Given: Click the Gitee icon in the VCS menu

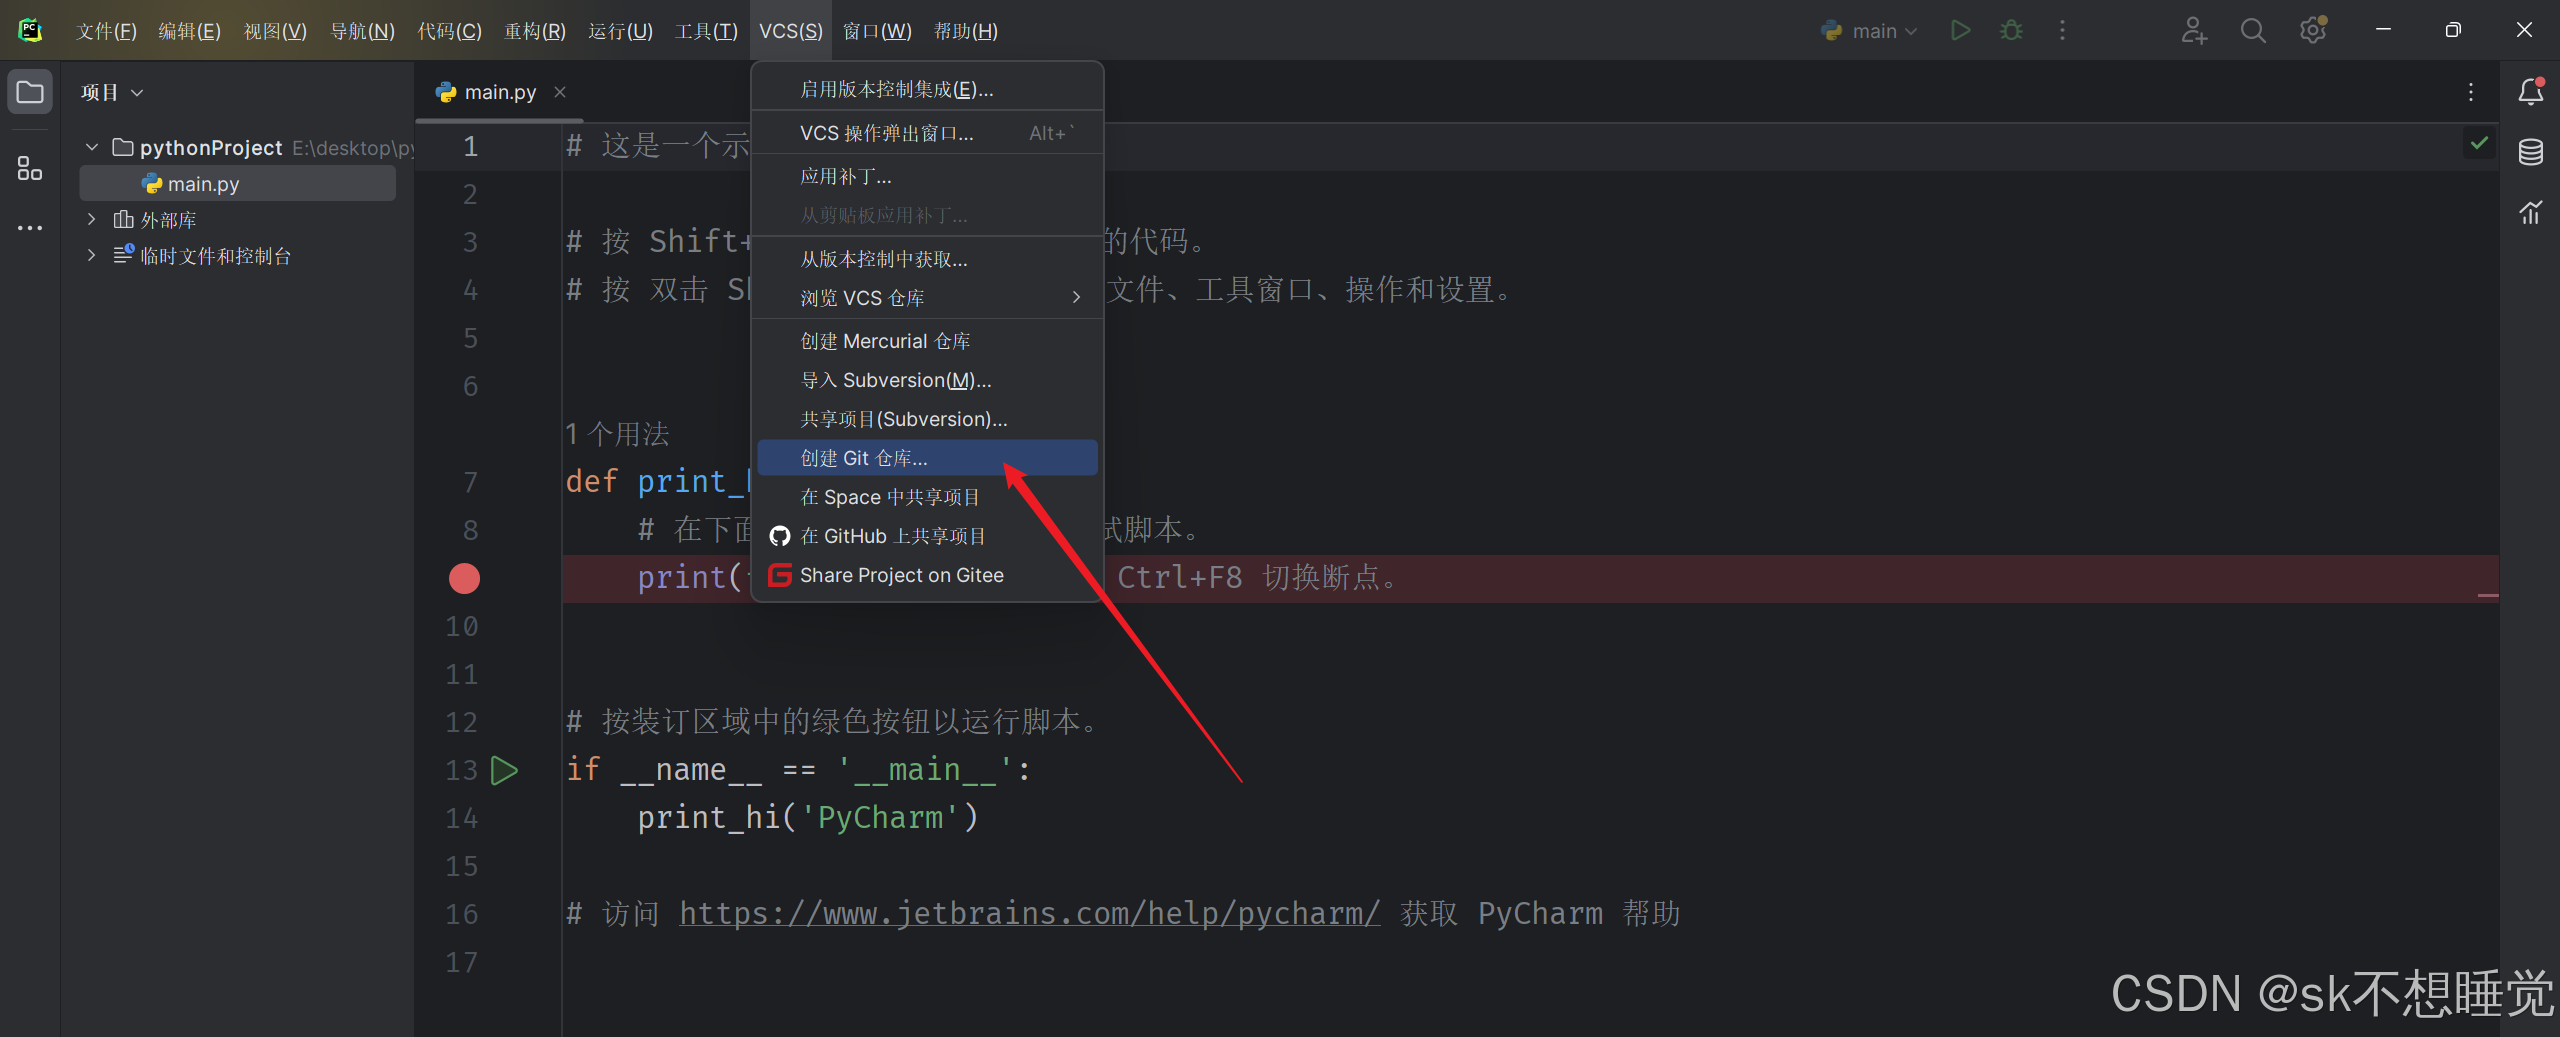Looking at the screenshot, I should point(780,575).
